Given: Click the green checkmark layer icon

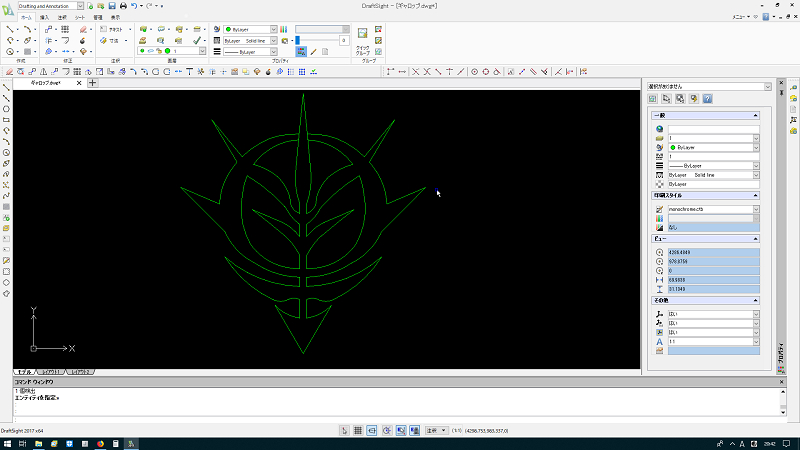Looking at the screenshot, I should click(x=197, y=40).
